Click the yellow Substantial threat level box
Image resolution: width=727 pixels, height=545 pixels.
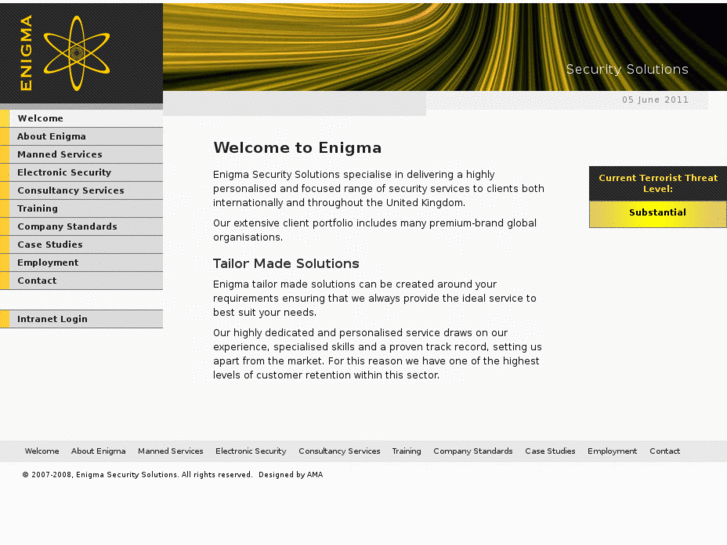click(657, 213)
